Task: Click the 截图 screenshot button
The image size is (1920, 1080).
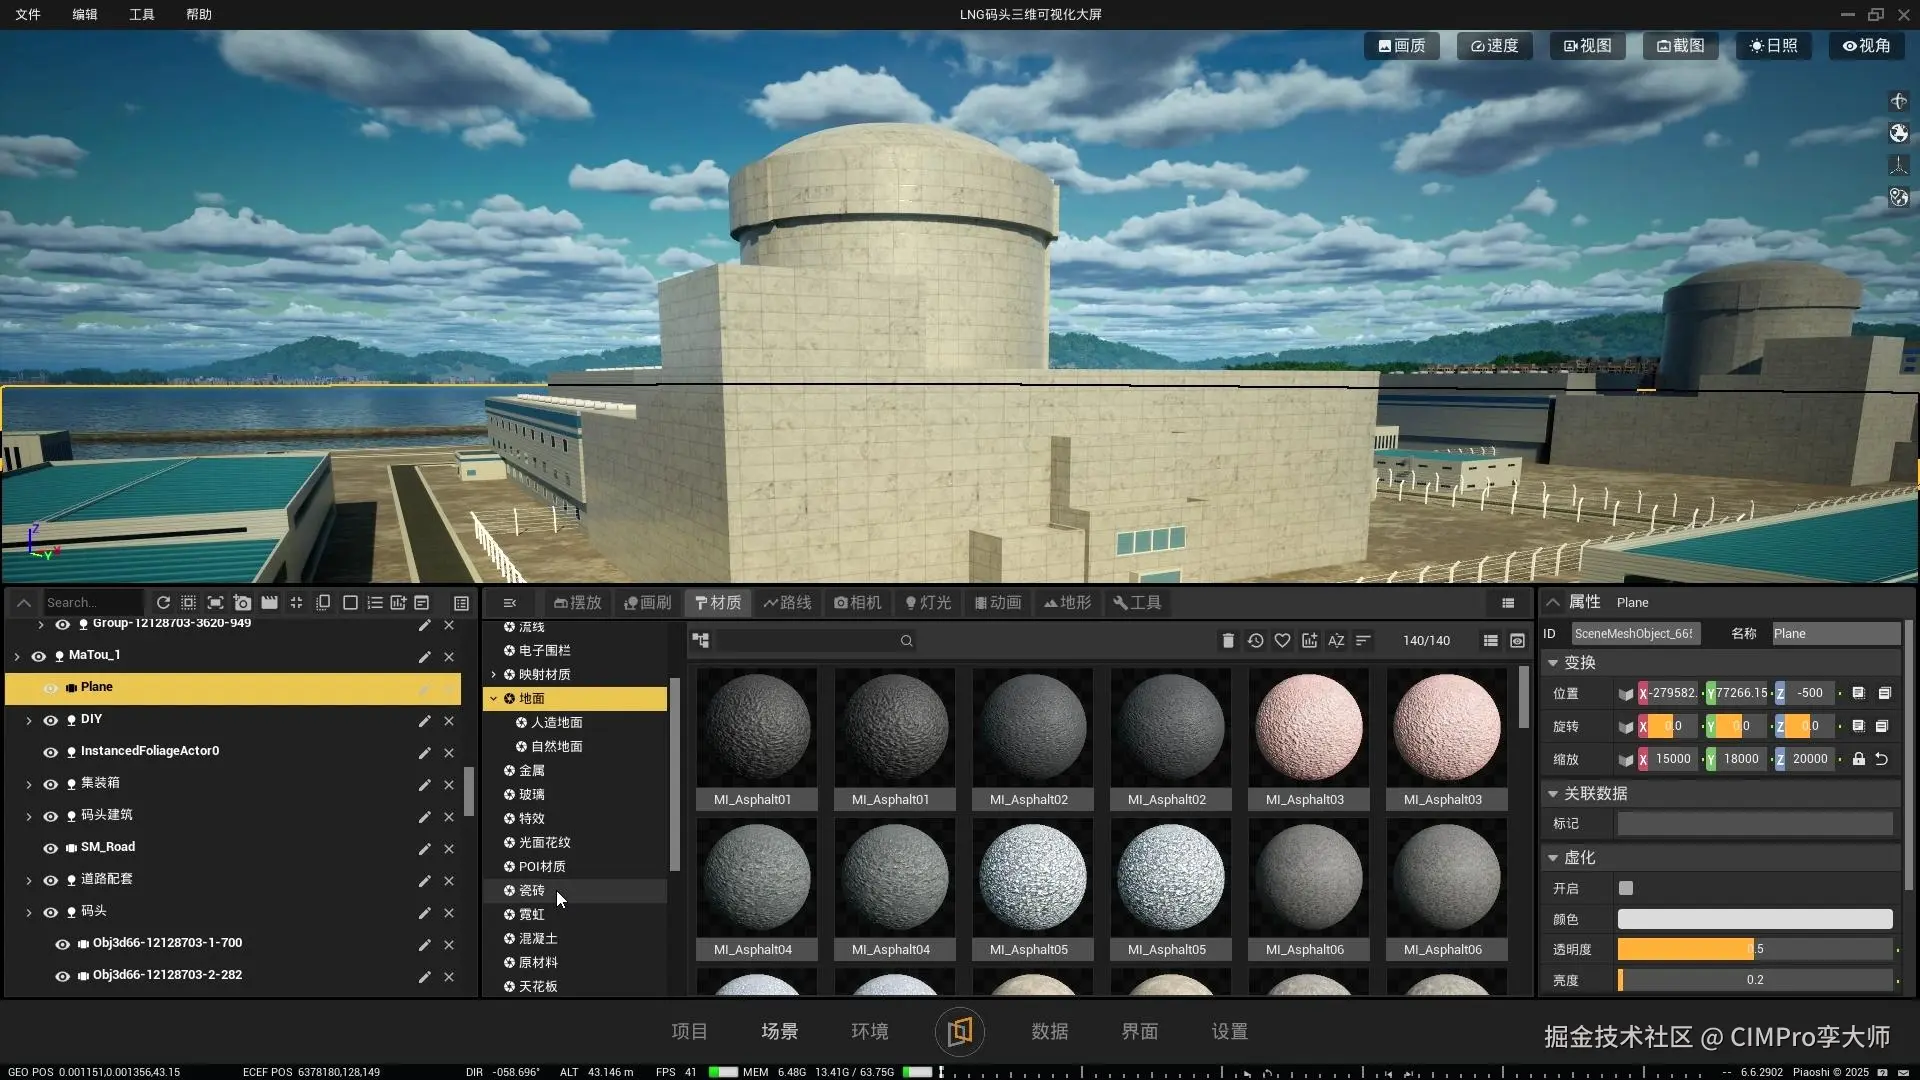Action: tap(1680, 46)
